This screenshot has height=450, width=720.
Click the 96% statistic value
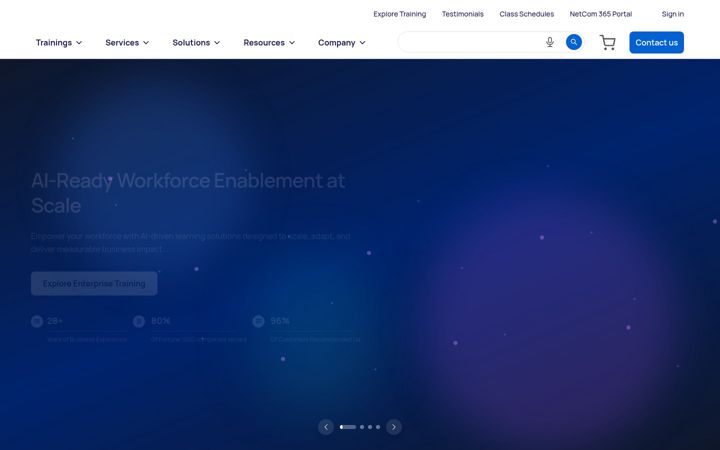280,321
